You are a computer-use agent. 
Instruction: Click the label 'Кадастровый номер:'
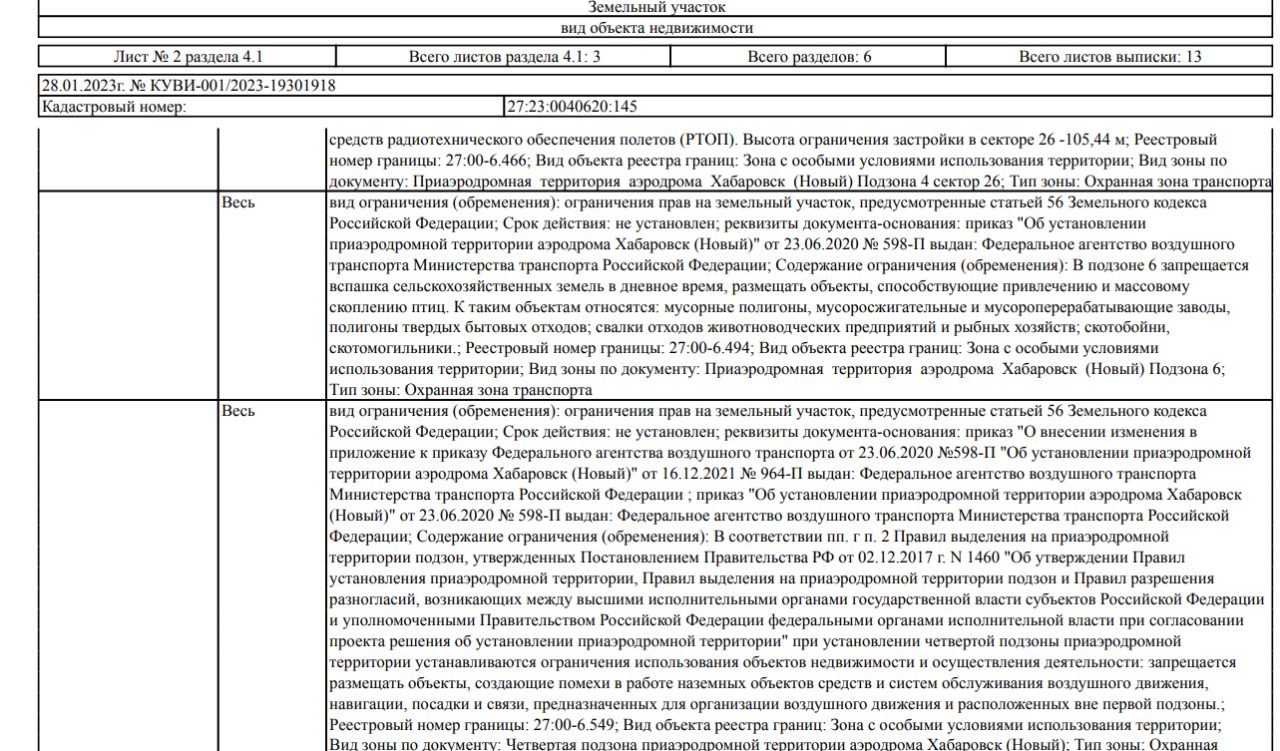pos(114,106)
